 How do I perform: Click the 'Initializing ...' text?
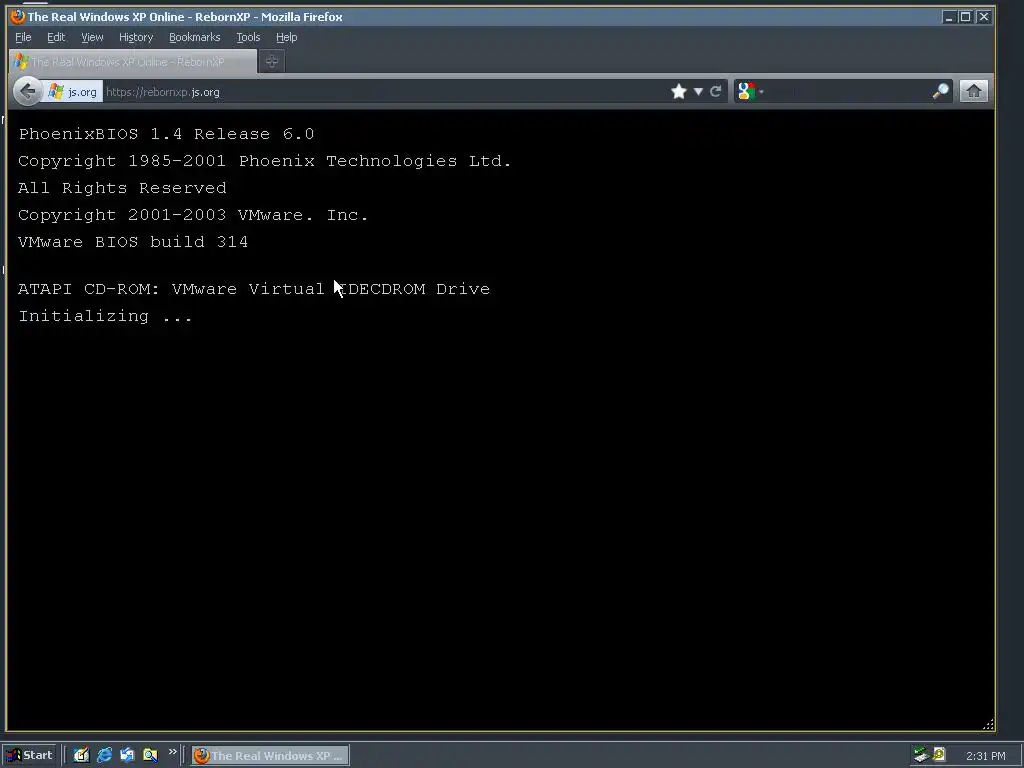(105, 316)
